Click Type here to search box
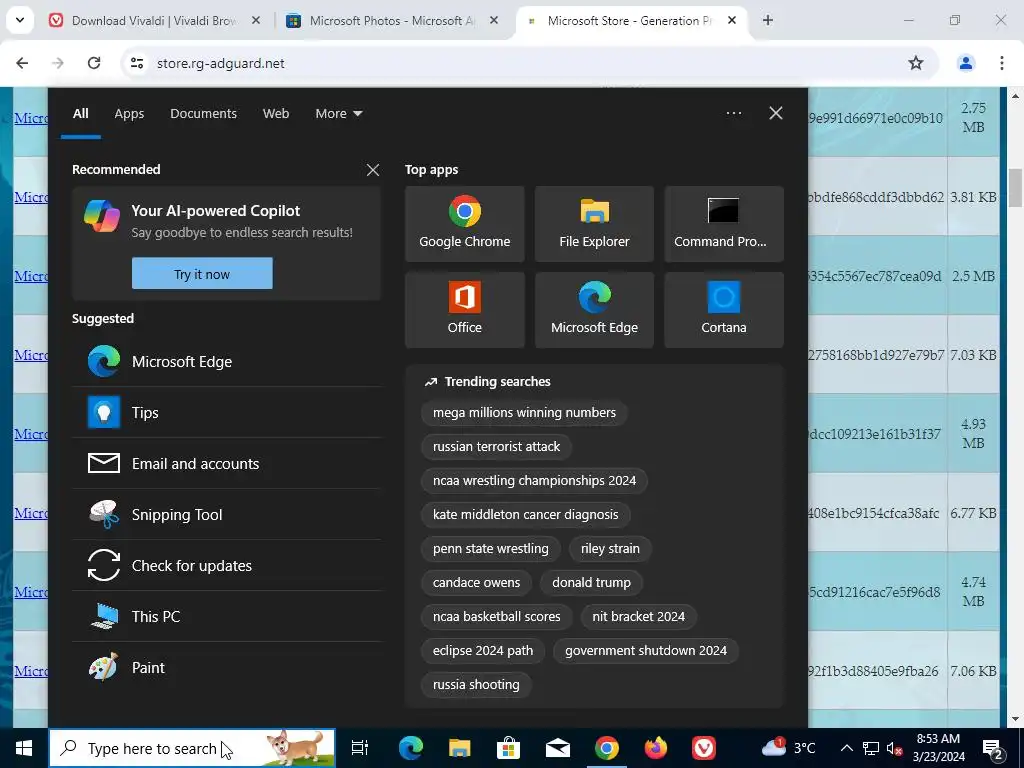The width and height of the screenshot is (1024, 768). coord(192,748)
